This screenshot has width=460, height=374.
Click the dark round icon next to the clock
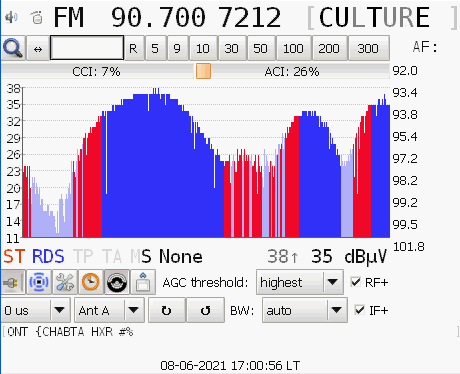pos(117,282)
